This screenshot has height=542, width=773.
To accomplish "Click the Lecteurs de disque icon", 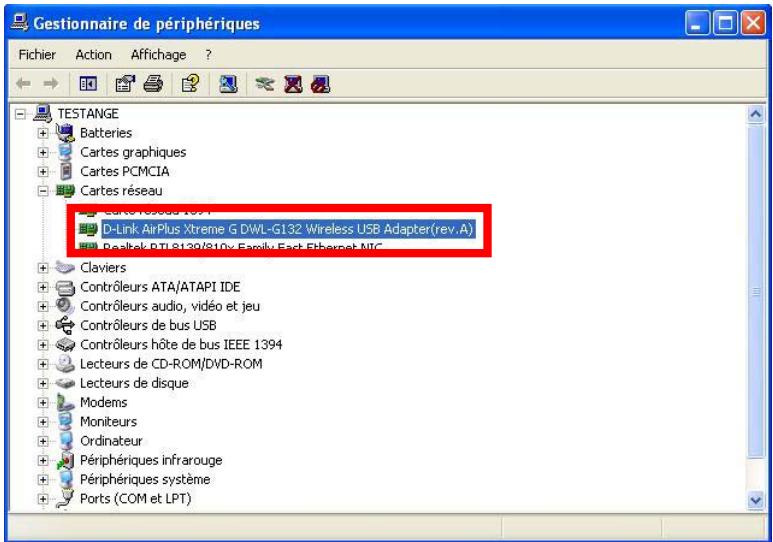I will coord(65,383).
